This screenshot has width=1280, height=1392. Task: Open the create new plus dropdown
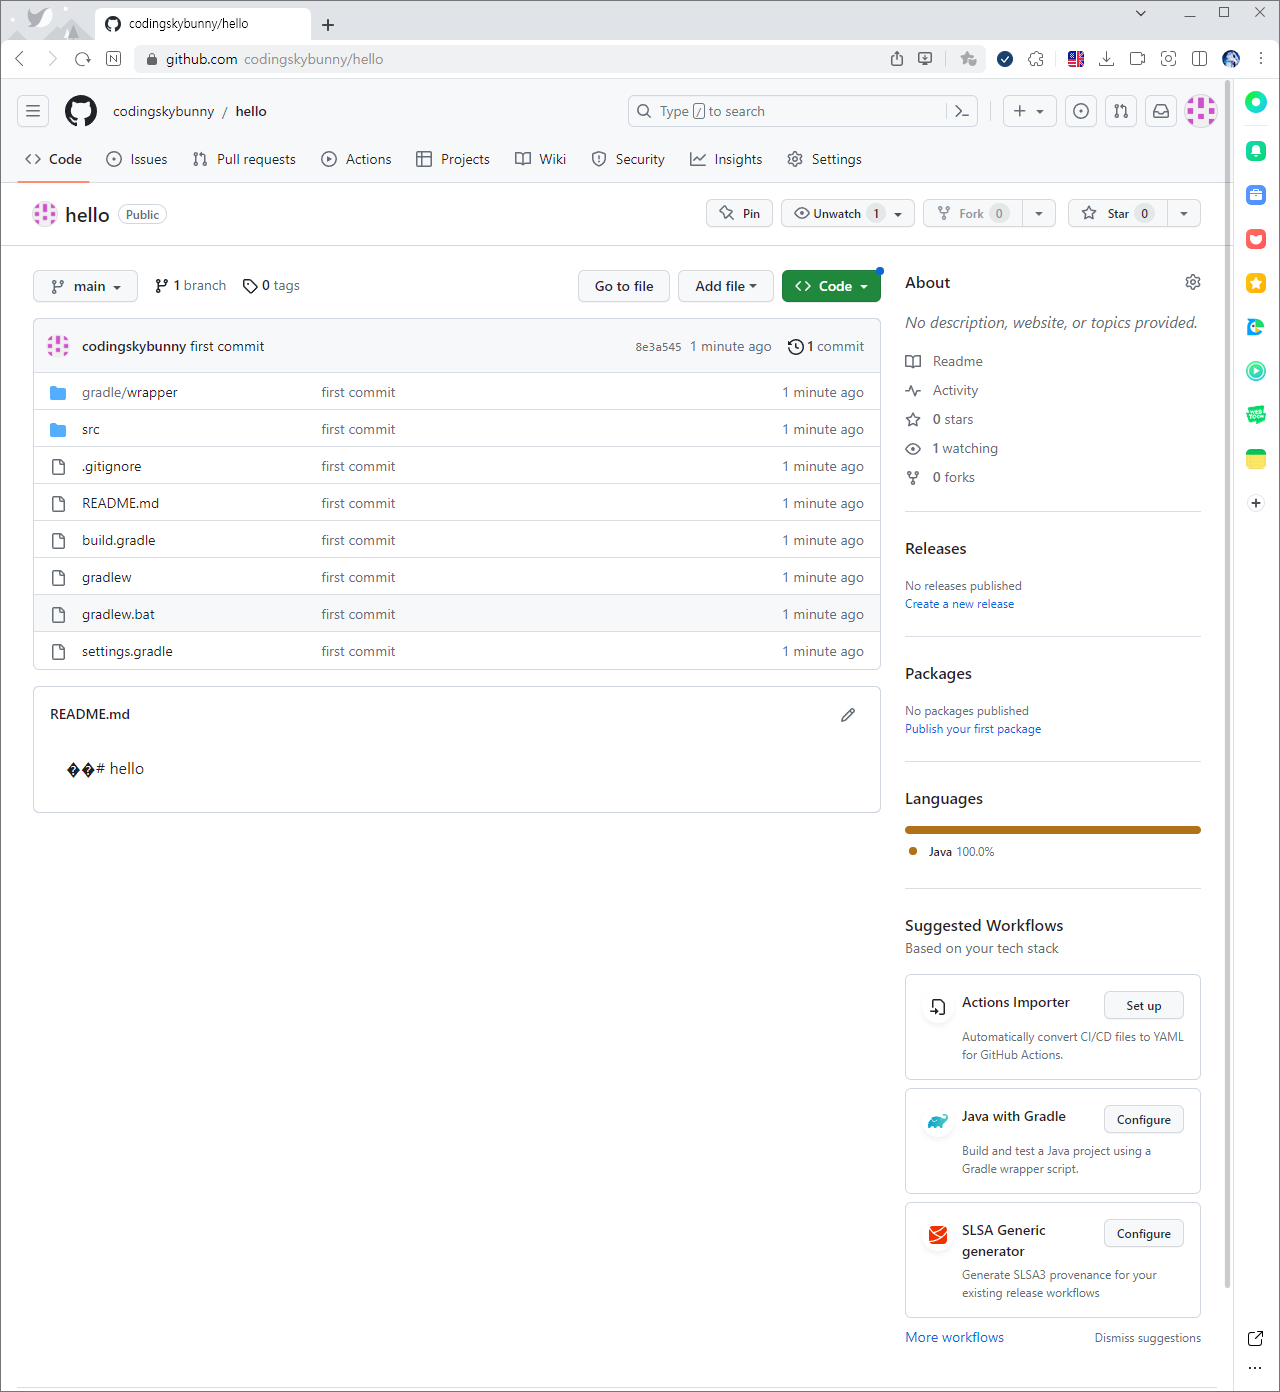click(1029, 111)
